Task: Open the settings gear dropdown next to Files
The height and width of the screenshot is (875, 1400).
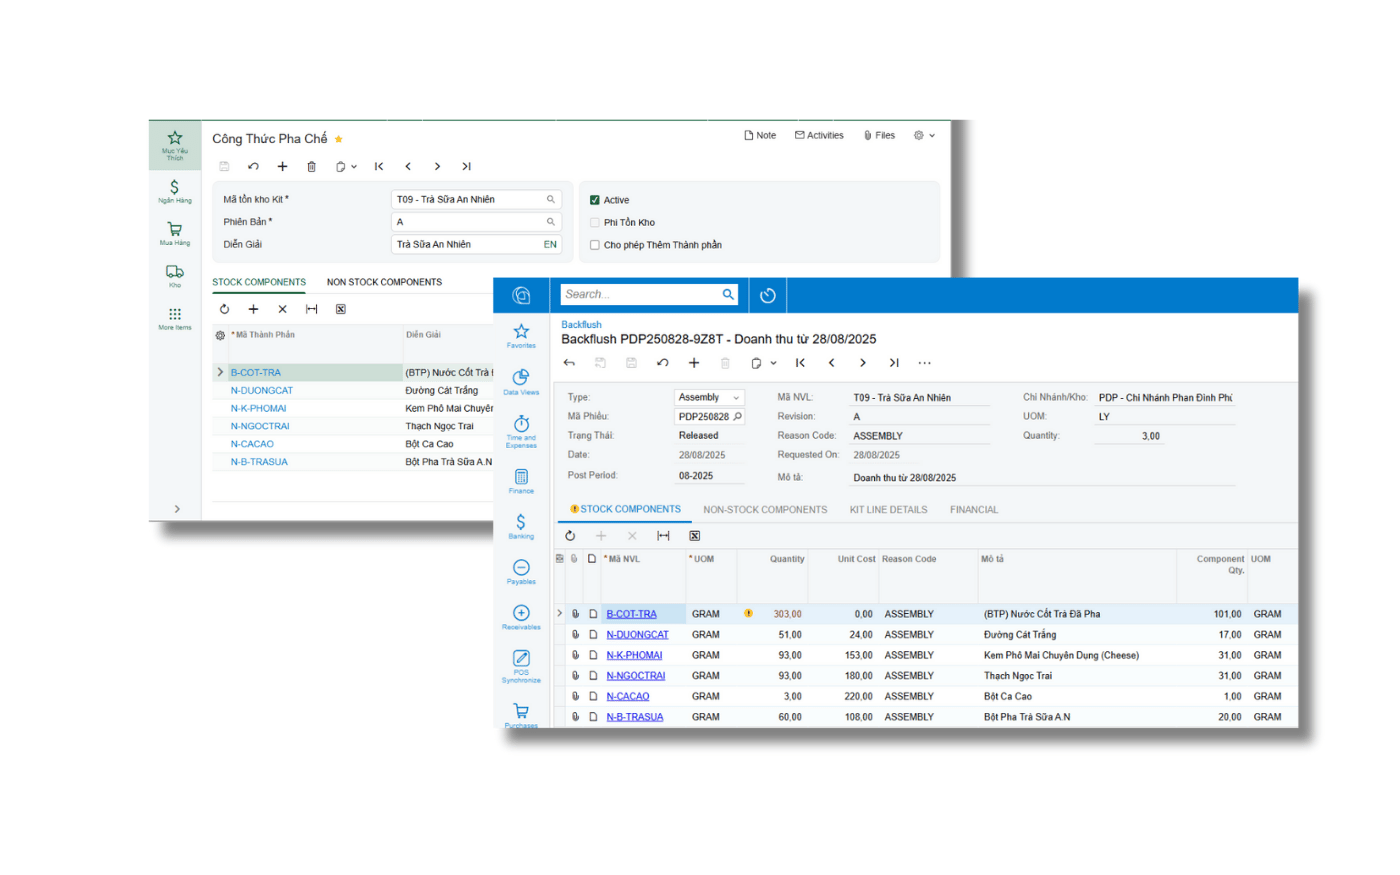Action: click(x=924, y=135)
